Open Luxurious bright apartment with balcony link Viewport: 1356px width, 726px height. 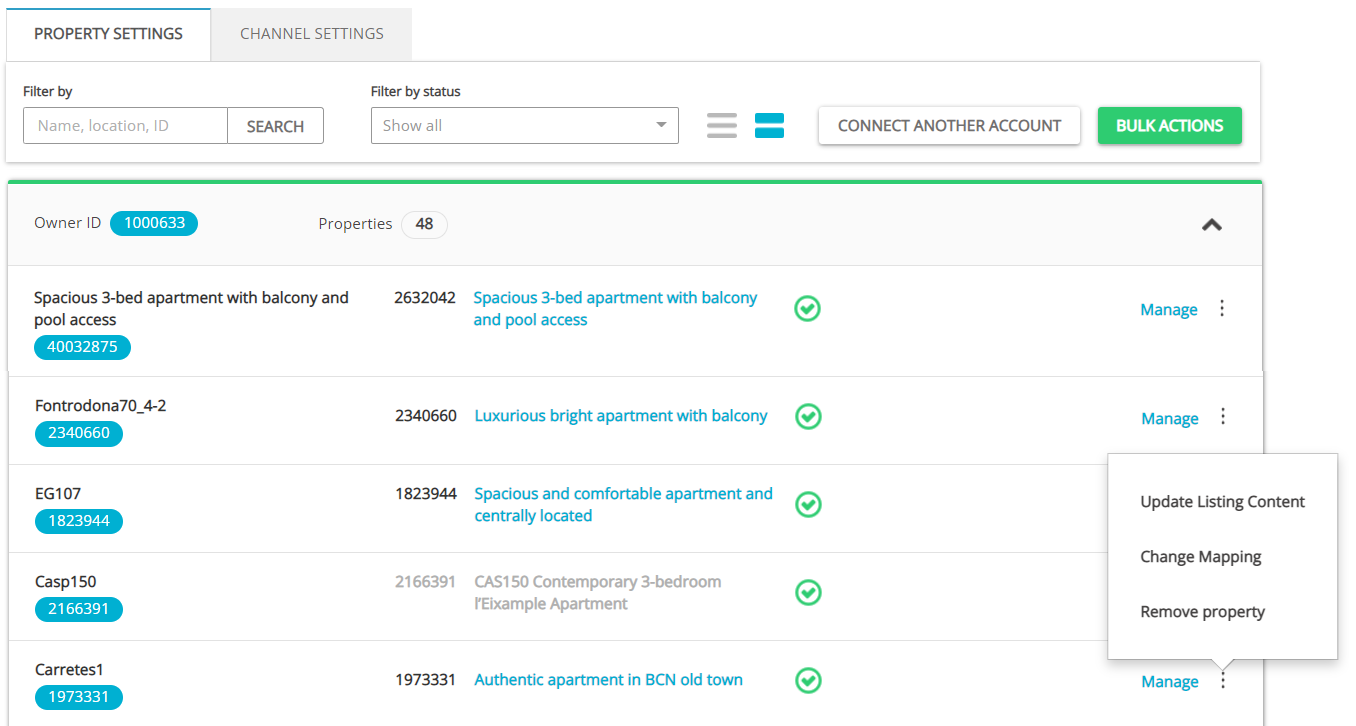[x=621, y=416]
